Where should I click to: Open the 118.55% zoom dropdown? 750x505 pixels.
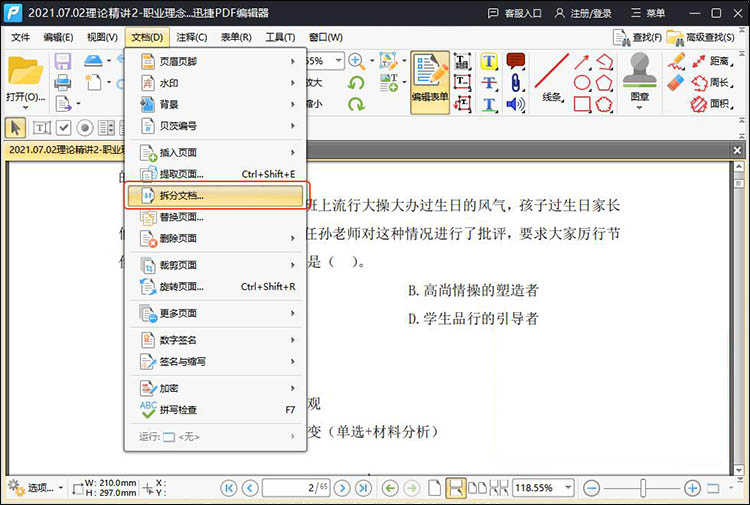point(568,488)
